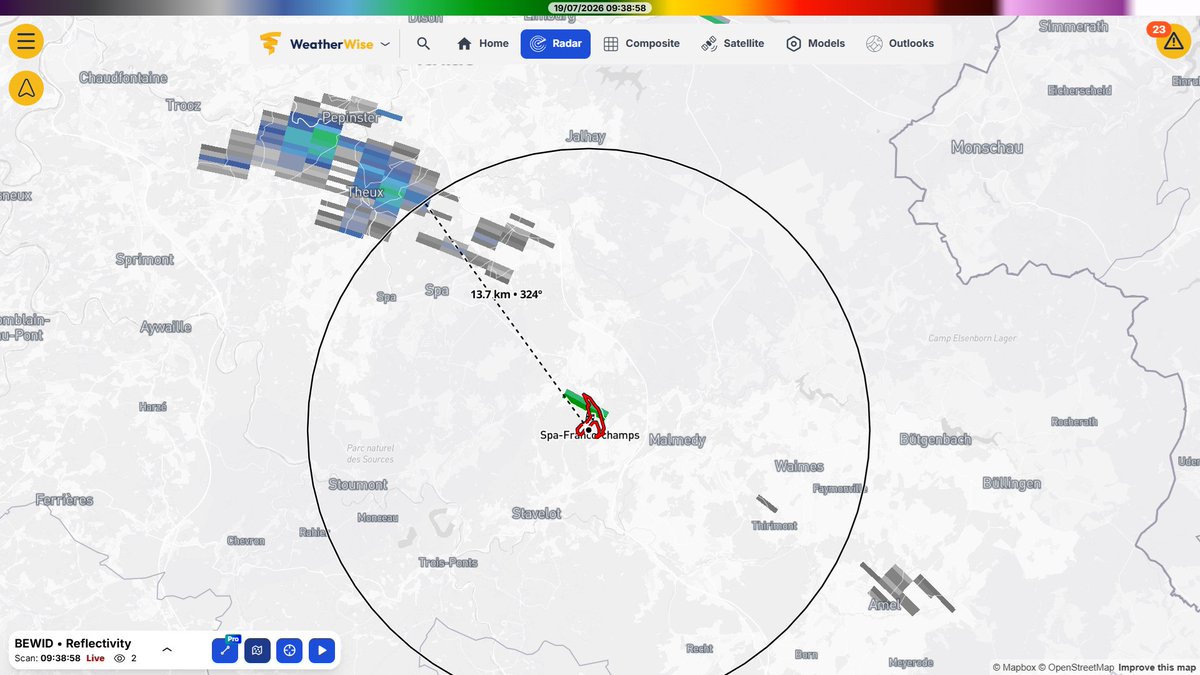Open the Satellite tab
Viewport: 1200px width, 675px height.
click(733, 44)
